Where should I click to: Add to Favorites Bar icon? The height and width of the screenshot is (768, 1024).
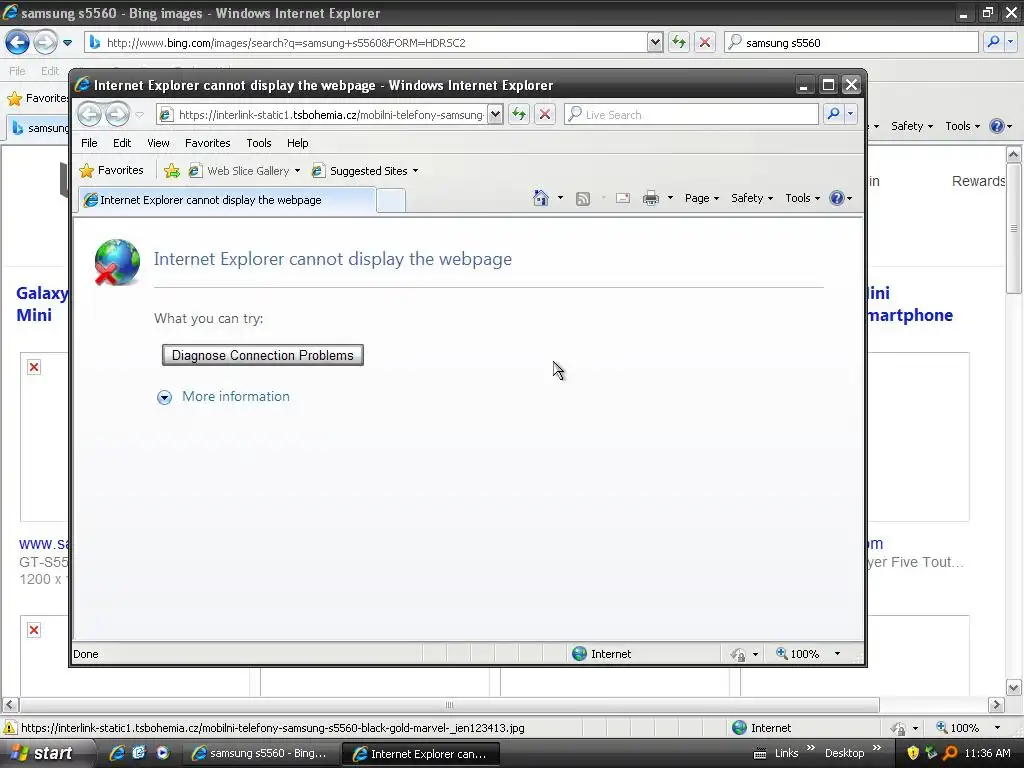click(172, 171)
